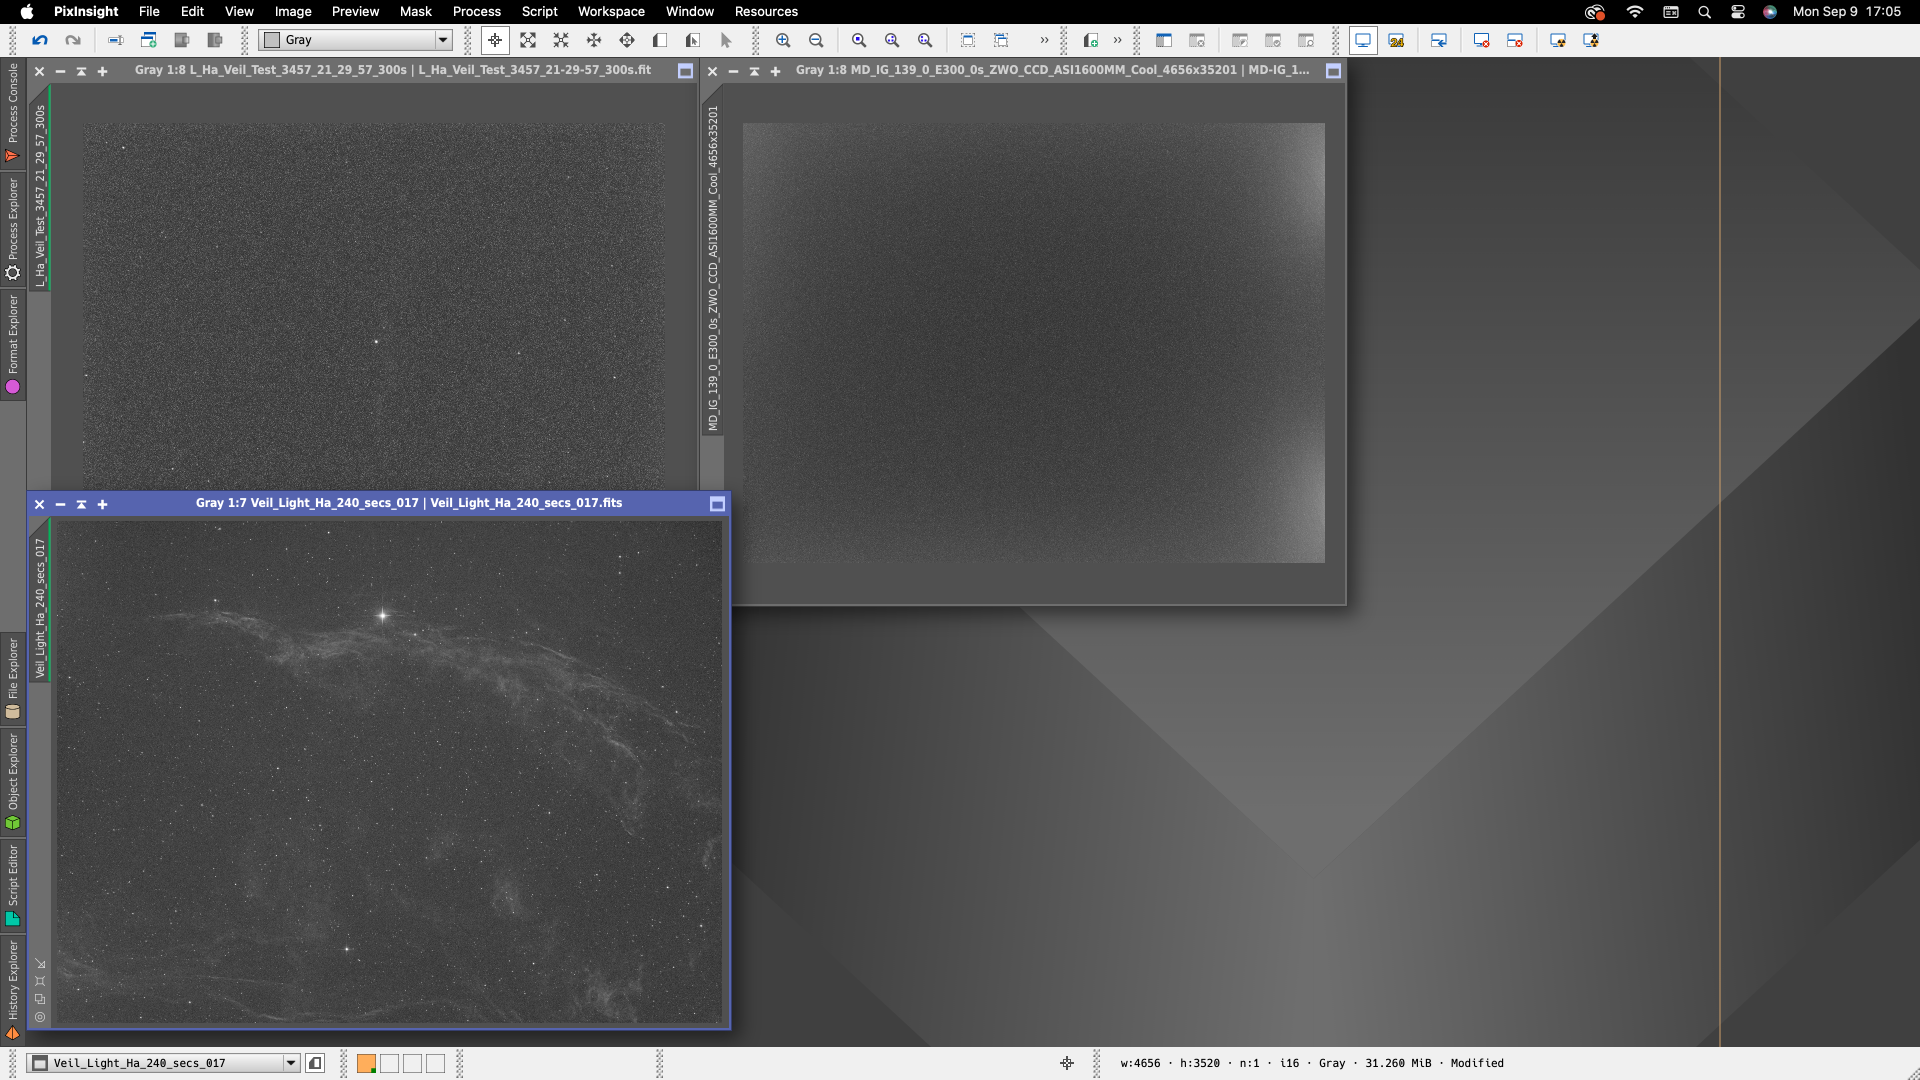1920x1080 pixels.
Task: Undo the last action with the blue arrow
Action: coord(40,40)
